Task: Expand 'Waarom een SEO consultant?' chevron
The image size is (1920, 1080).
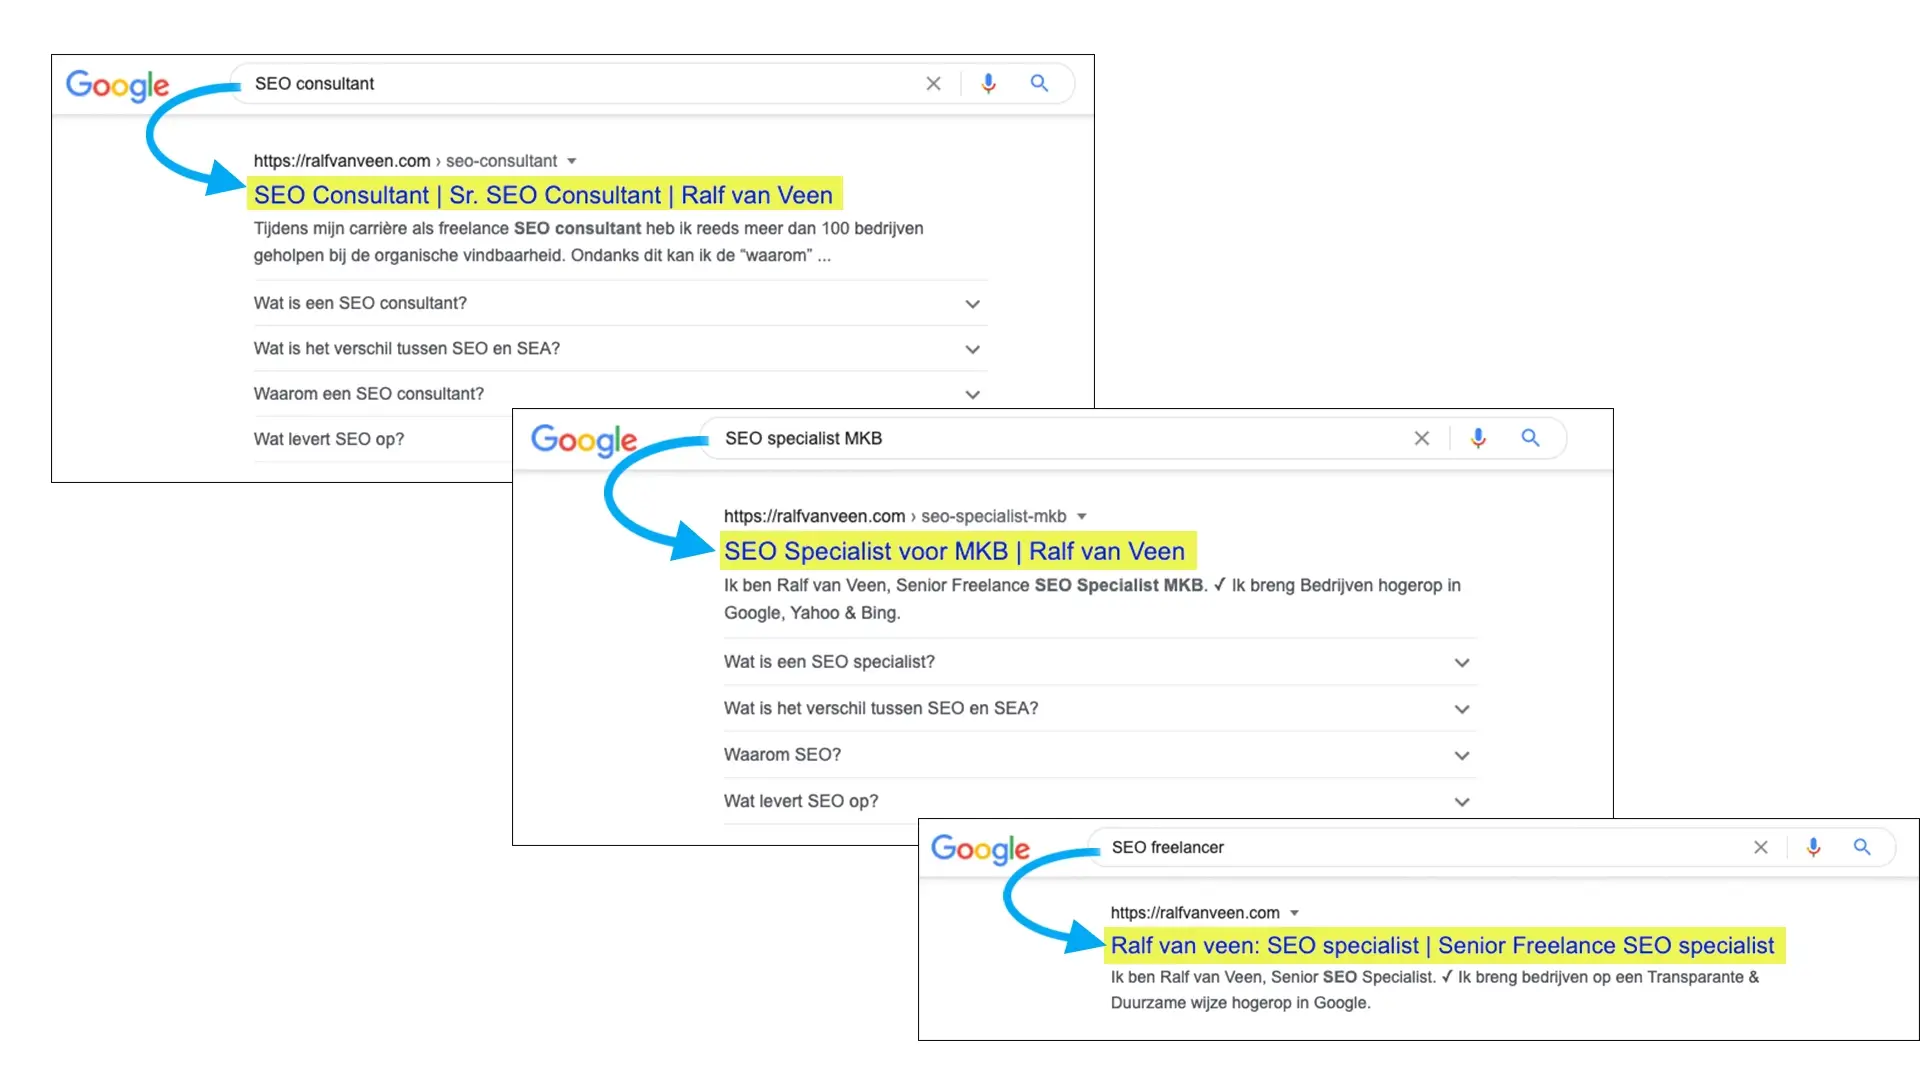Action: [x=972, y=395]
